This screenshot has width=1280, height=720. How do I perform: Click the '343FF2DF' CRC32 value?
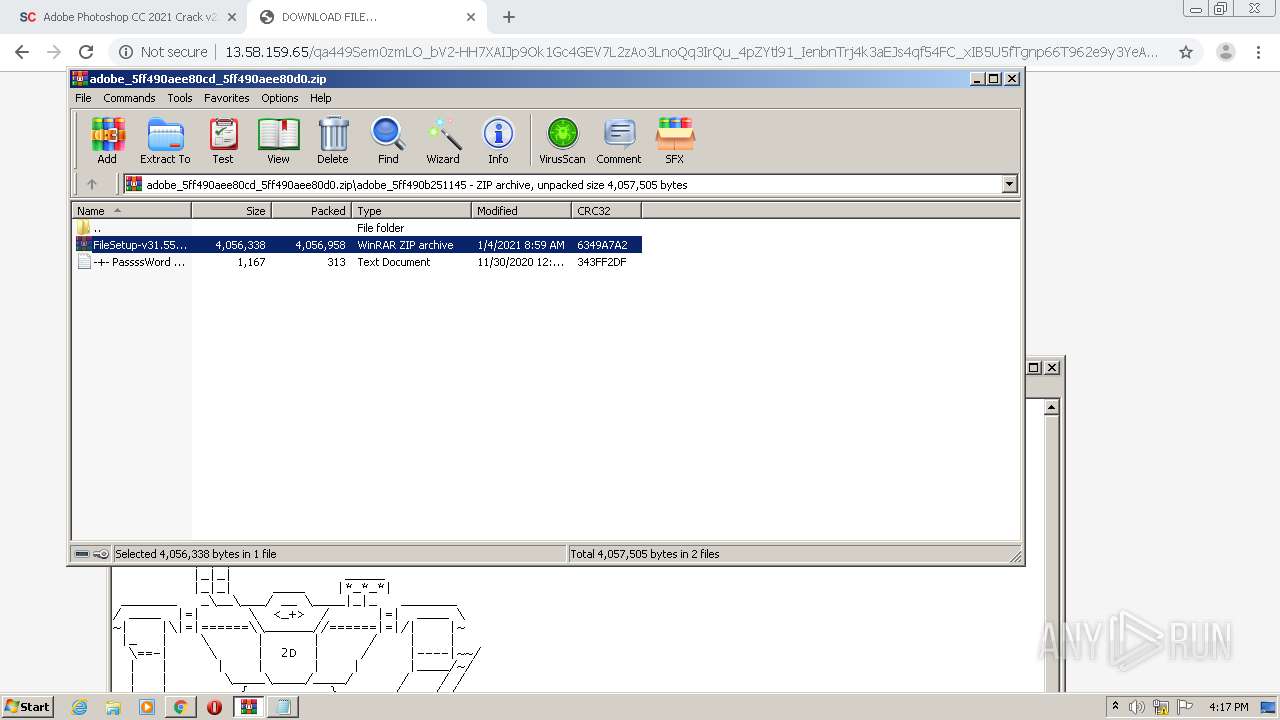coord(602,262)
